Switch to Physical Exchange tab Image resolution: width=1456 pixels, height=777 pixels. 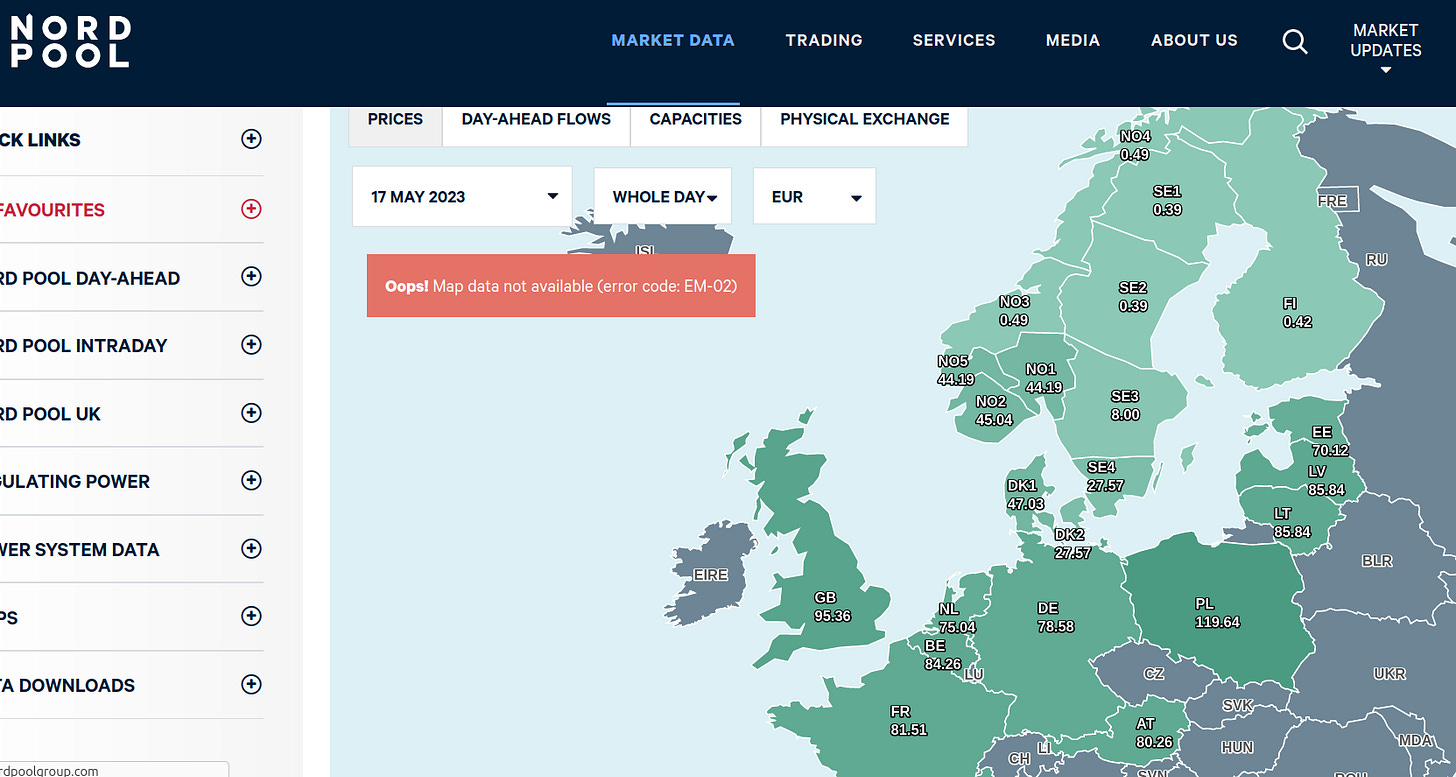click(865, 119)
